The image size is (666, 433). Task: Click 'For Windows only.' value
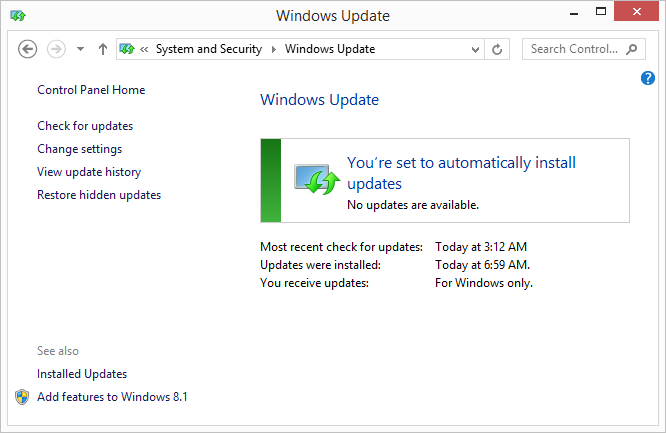pos(484,283)
